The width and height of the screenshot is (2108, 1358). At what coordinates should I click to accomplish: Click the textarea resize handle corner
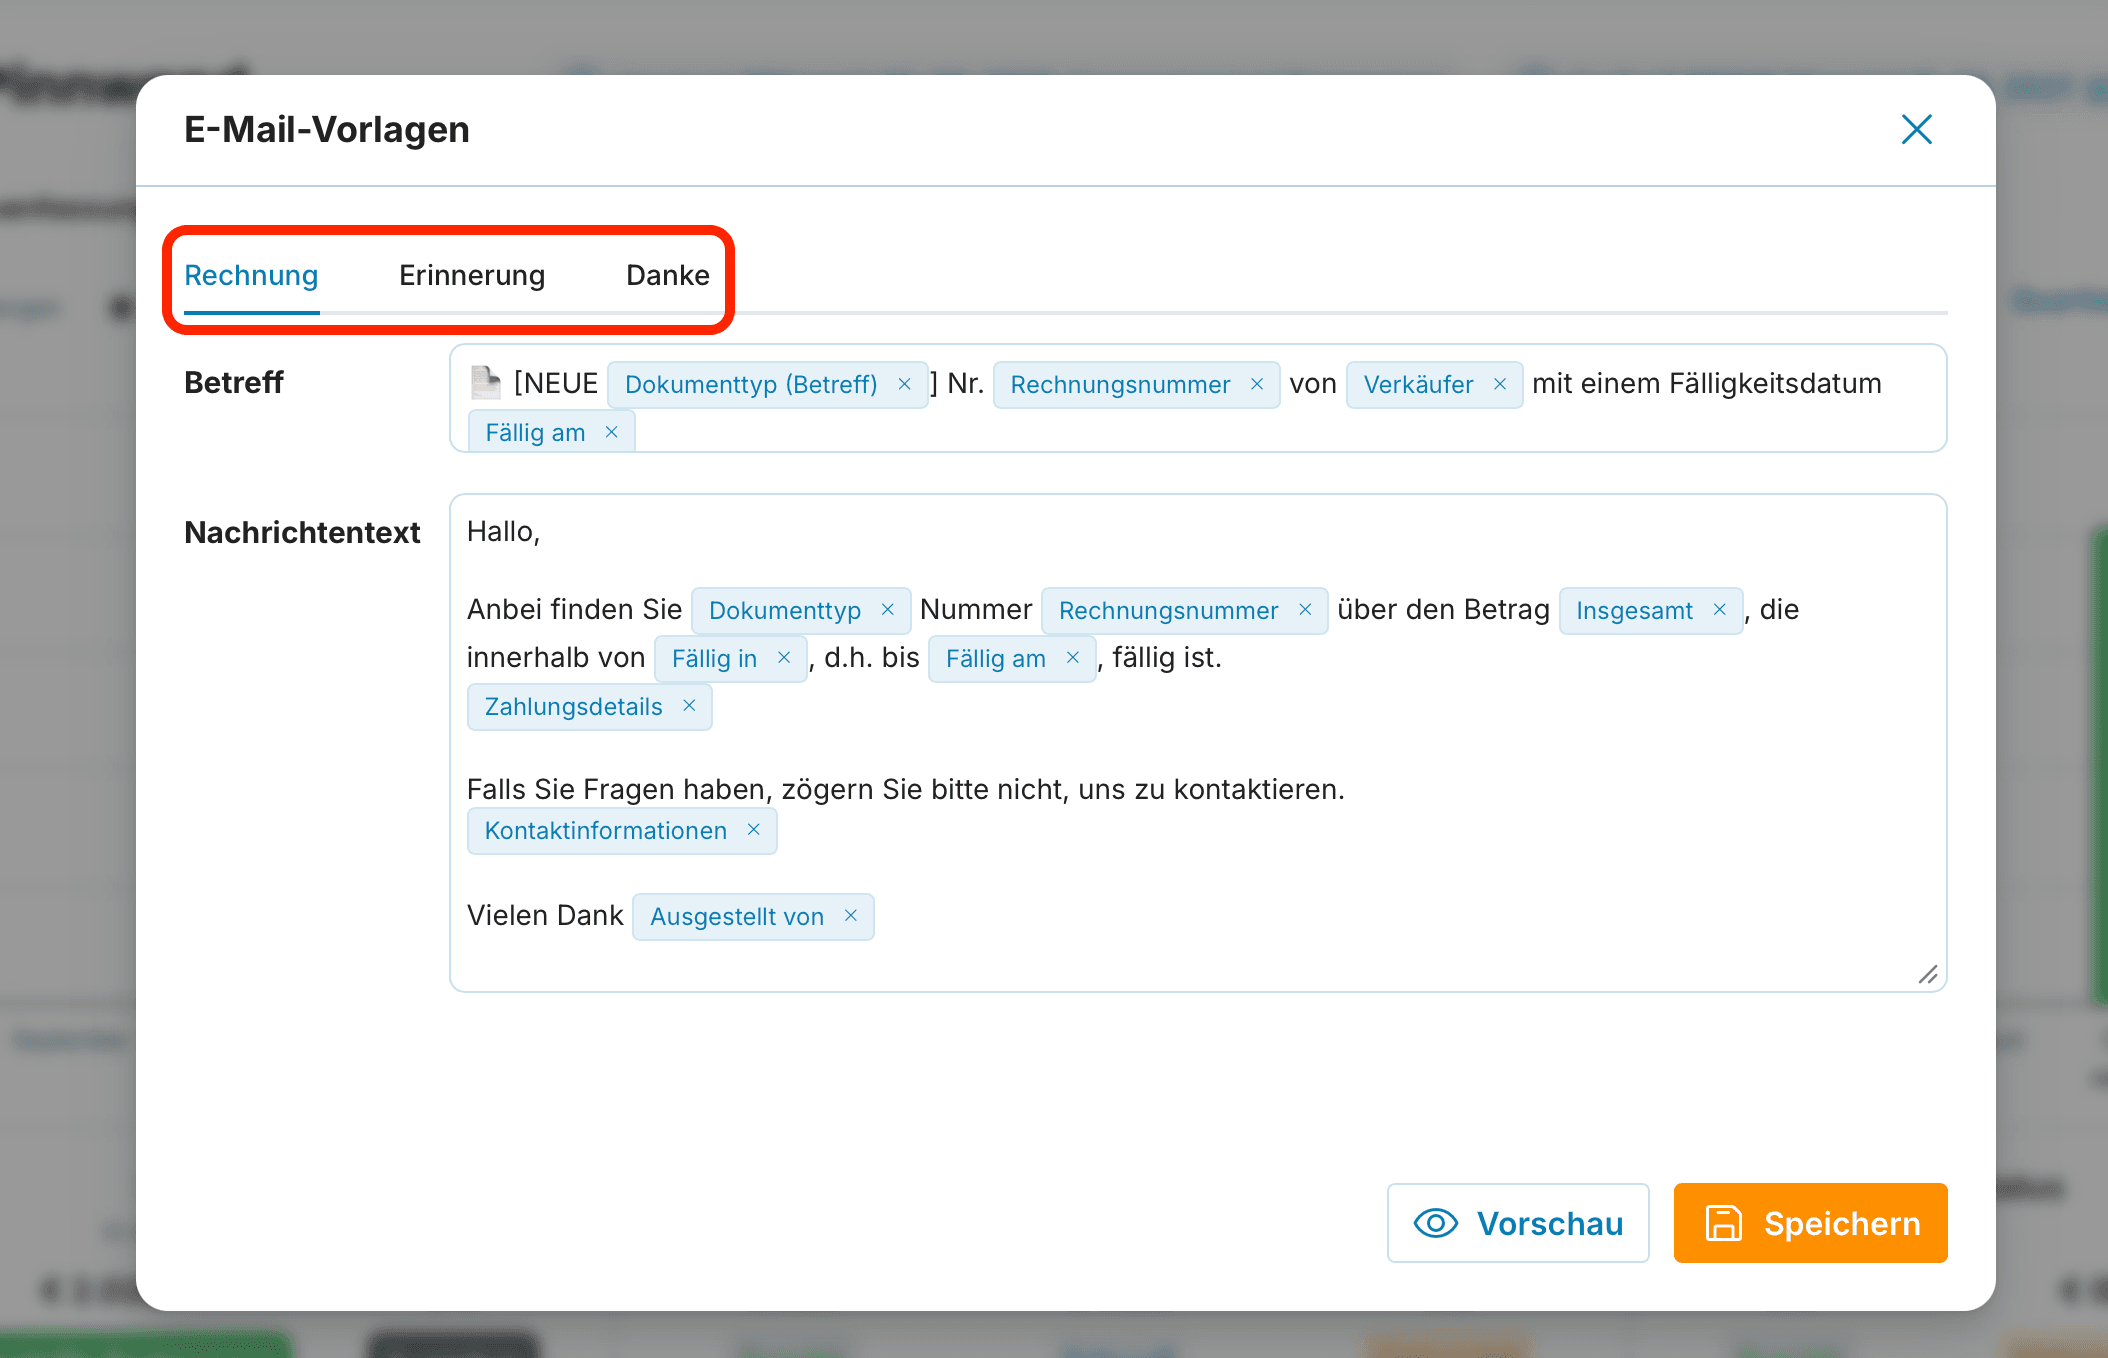coord(1928,974)
